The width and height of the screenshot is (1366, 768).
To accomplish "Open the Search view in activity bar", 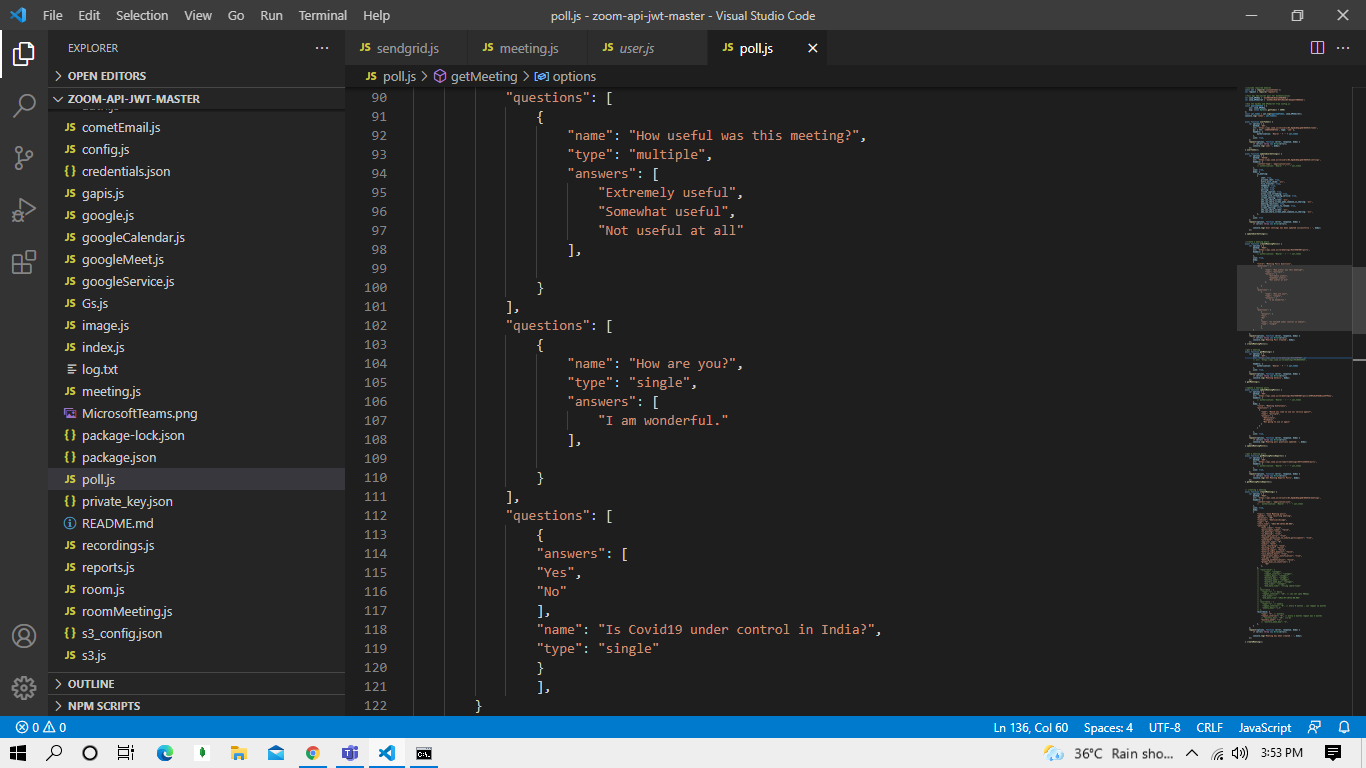I will click(24, 106).
